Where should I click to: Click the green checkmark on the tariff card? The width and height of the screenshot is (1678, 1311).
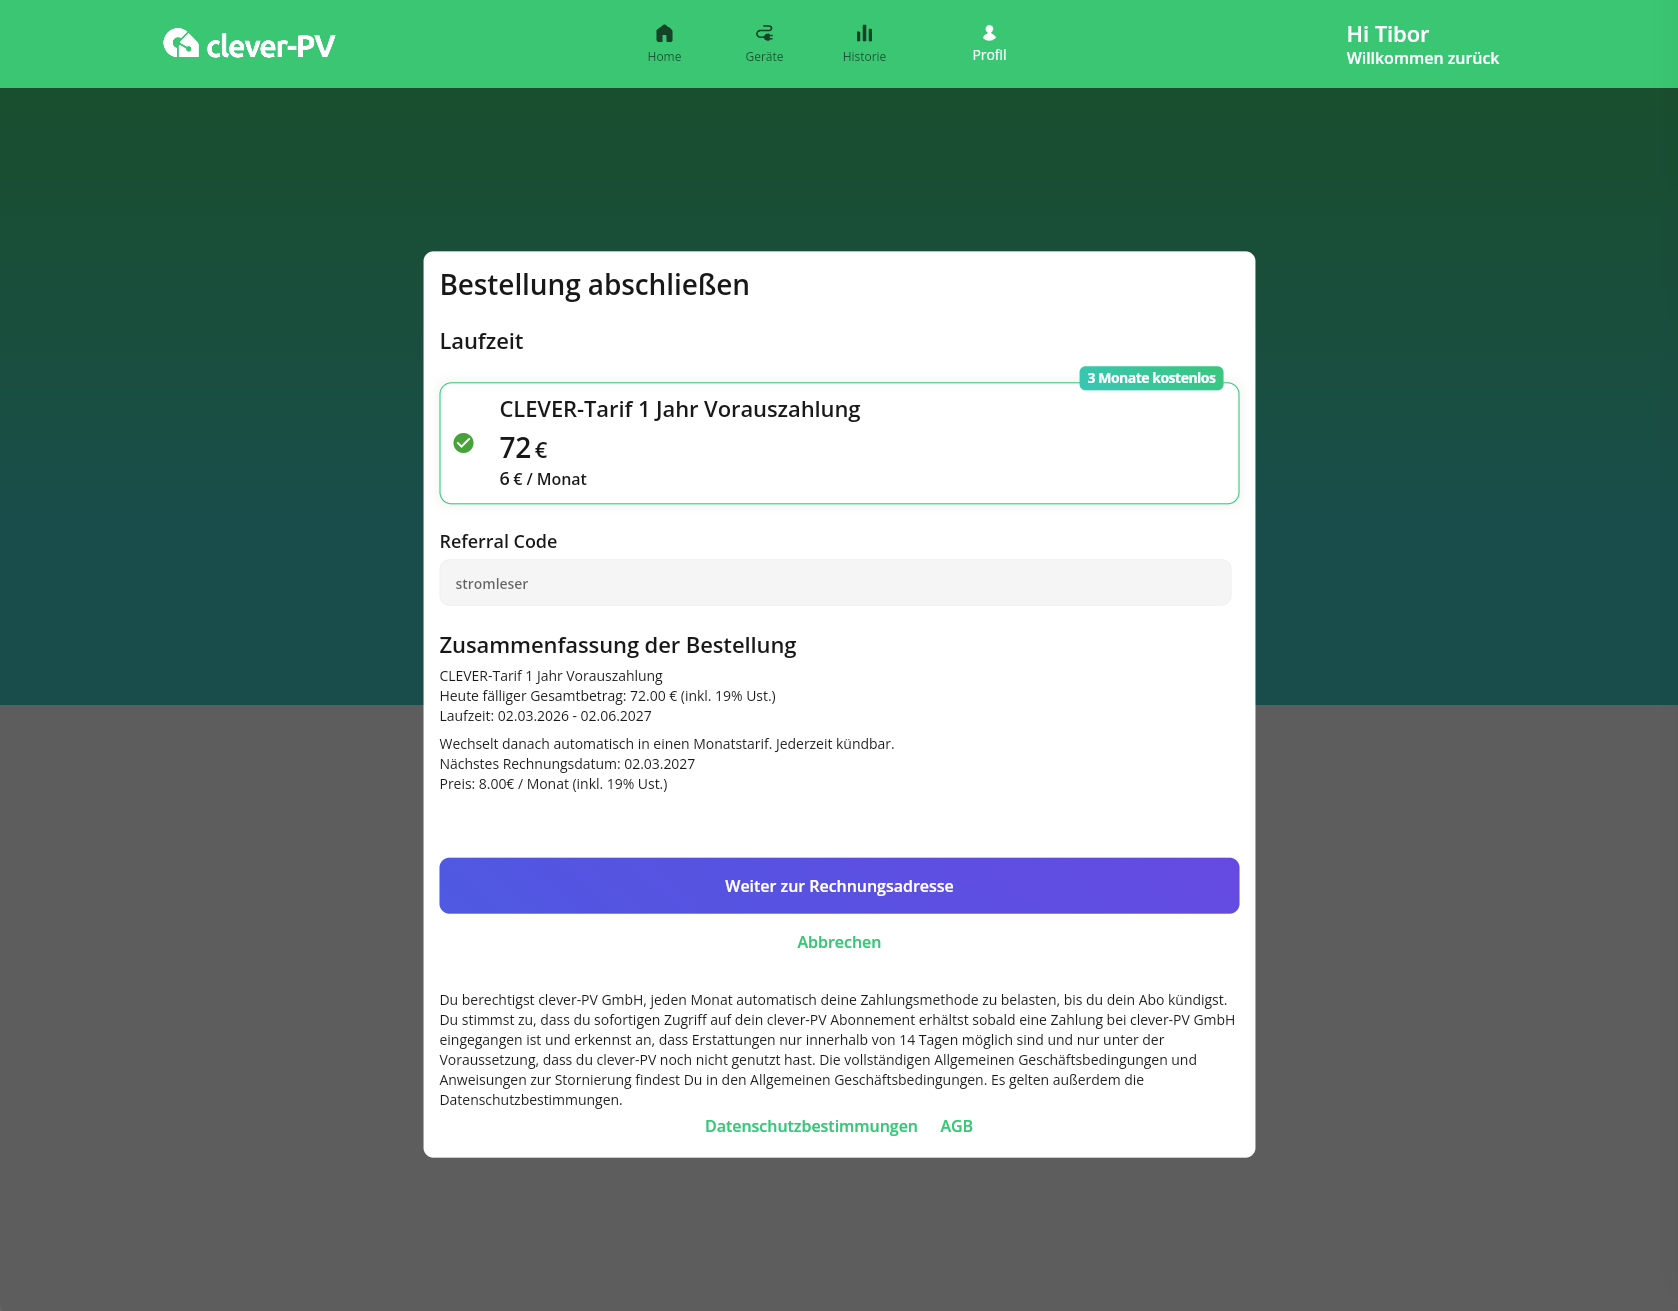coord(463,443)
